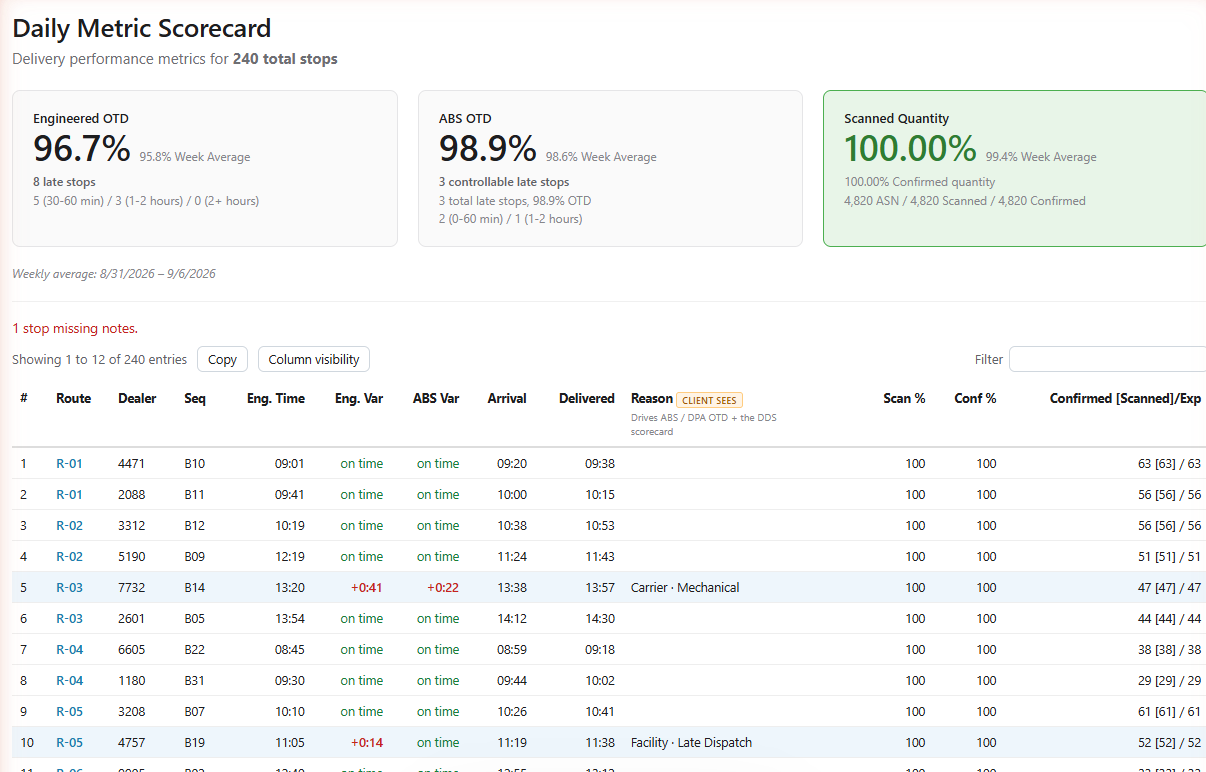Click the '3 controllable late stops' text
Screen dimensions: 1206x772
pyautogui.click(x=504, y=182)
